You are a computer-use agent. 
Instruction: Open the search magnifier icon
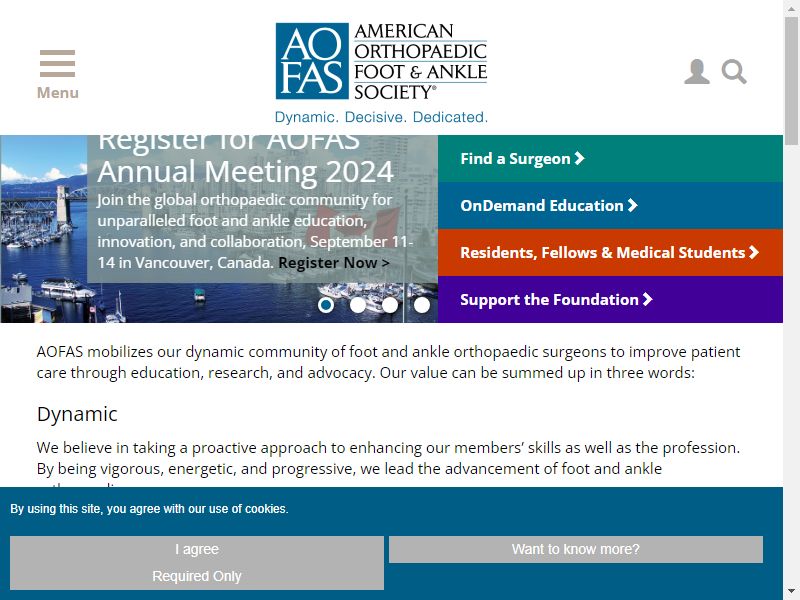click(x=734, y=72)
